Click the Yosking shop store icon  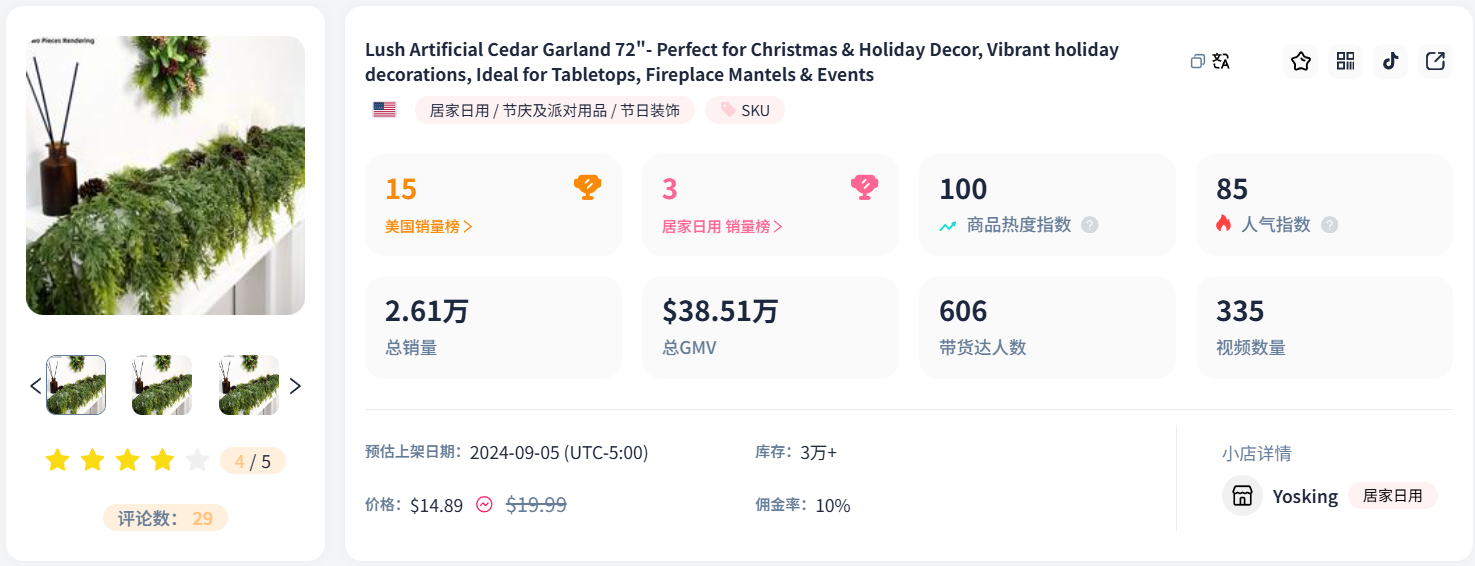pyautogui.click(x=1242, y=496)
